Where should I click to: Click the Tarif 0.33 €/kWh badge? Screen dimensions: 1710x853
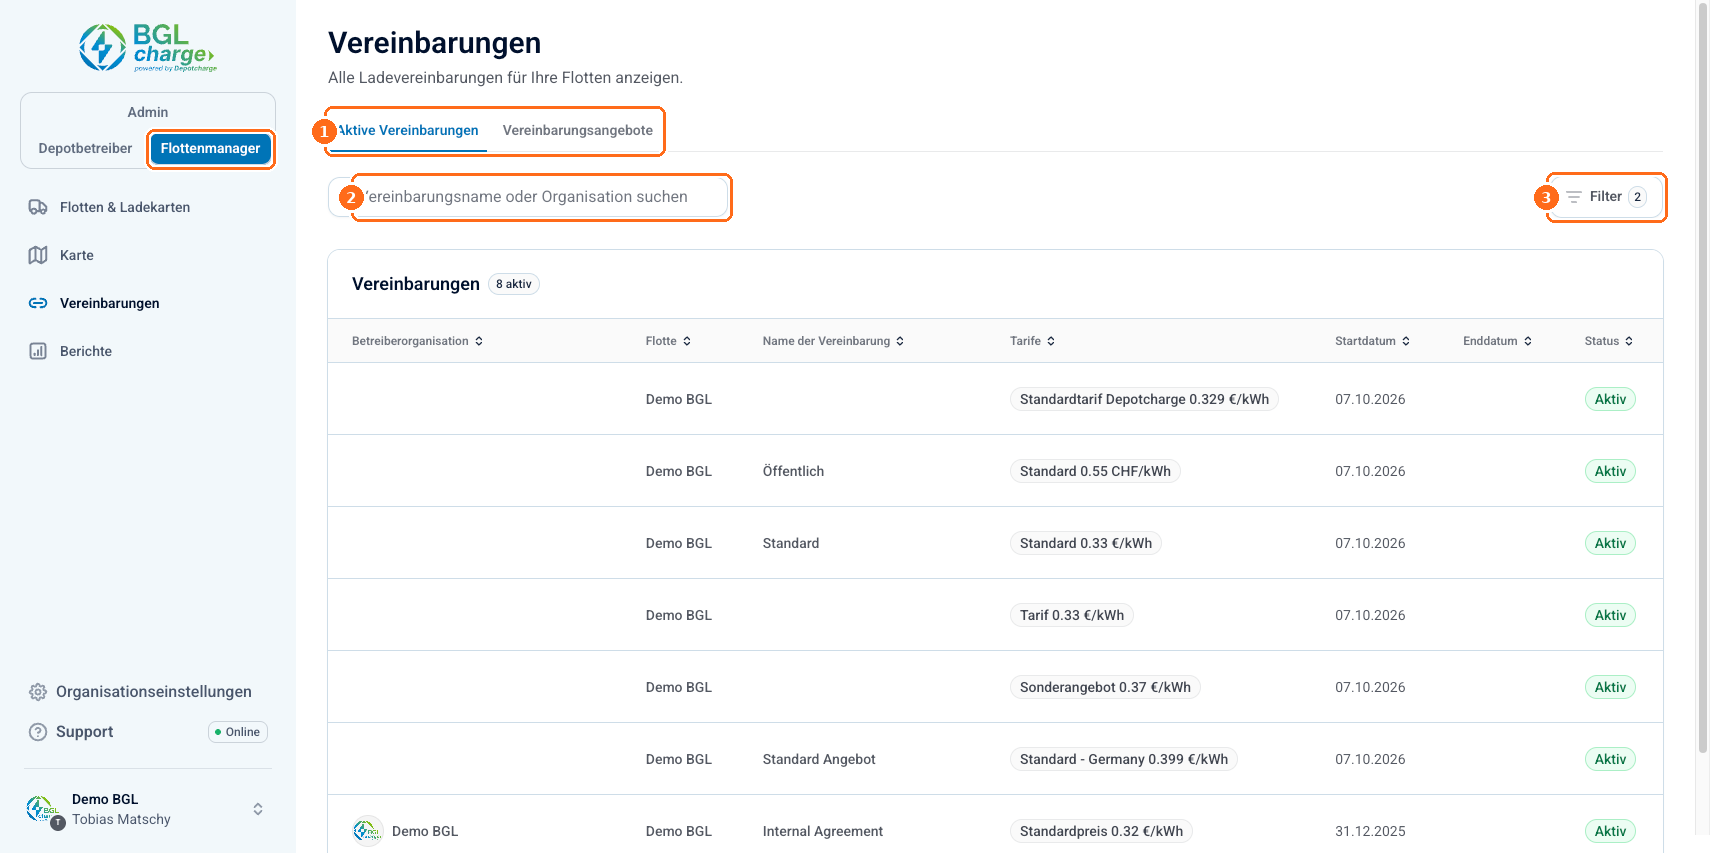point(1072,615)
